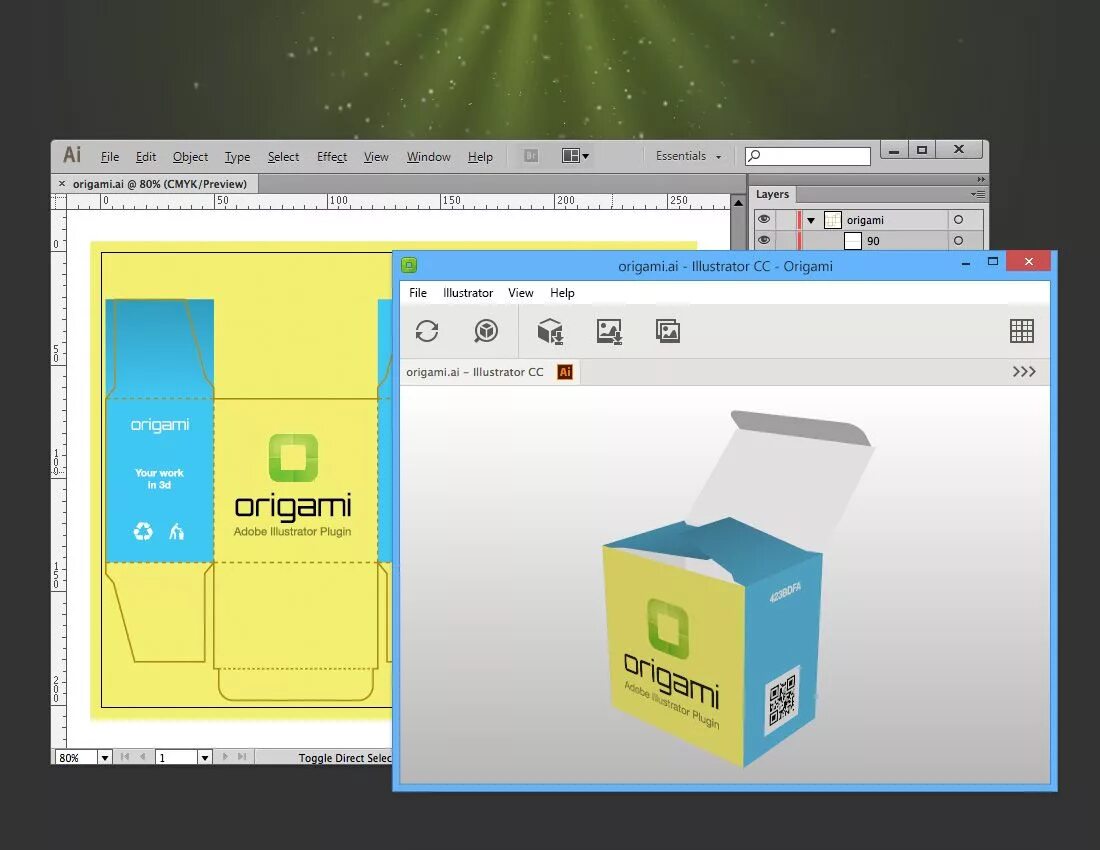Go to previous artboard button

142,757
